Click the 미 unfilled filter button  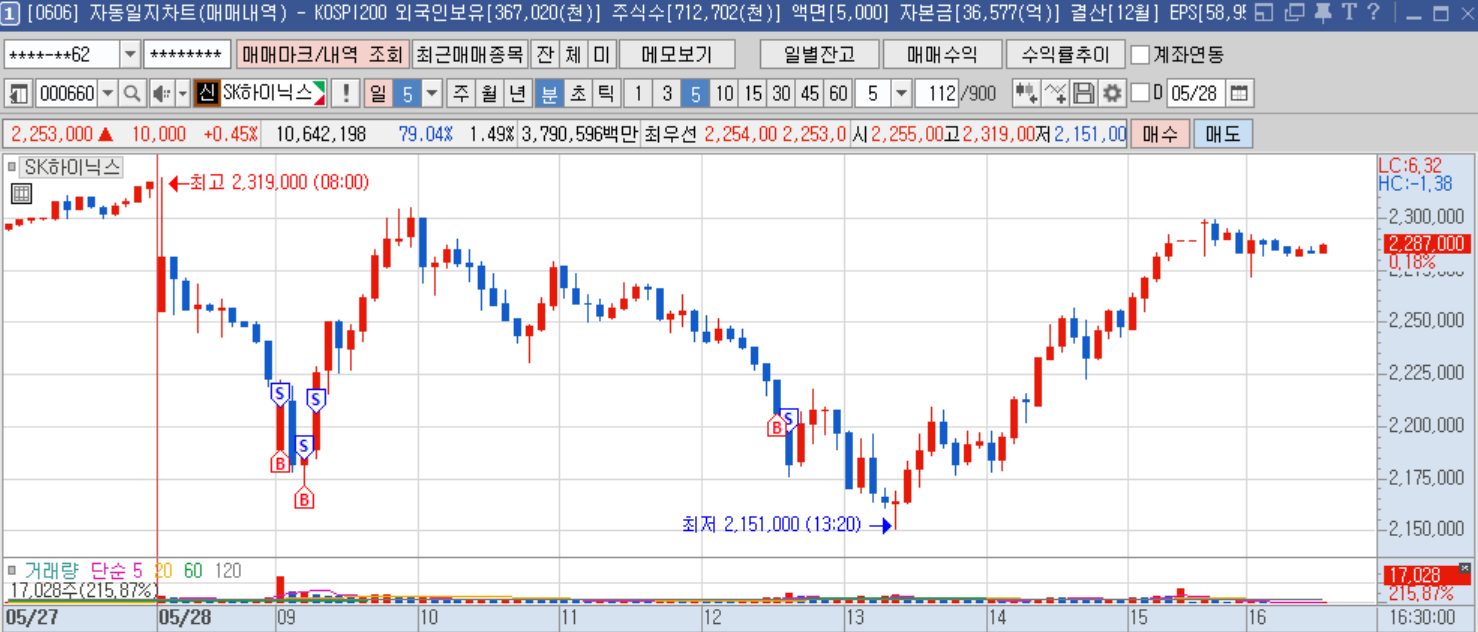point(601,54)
